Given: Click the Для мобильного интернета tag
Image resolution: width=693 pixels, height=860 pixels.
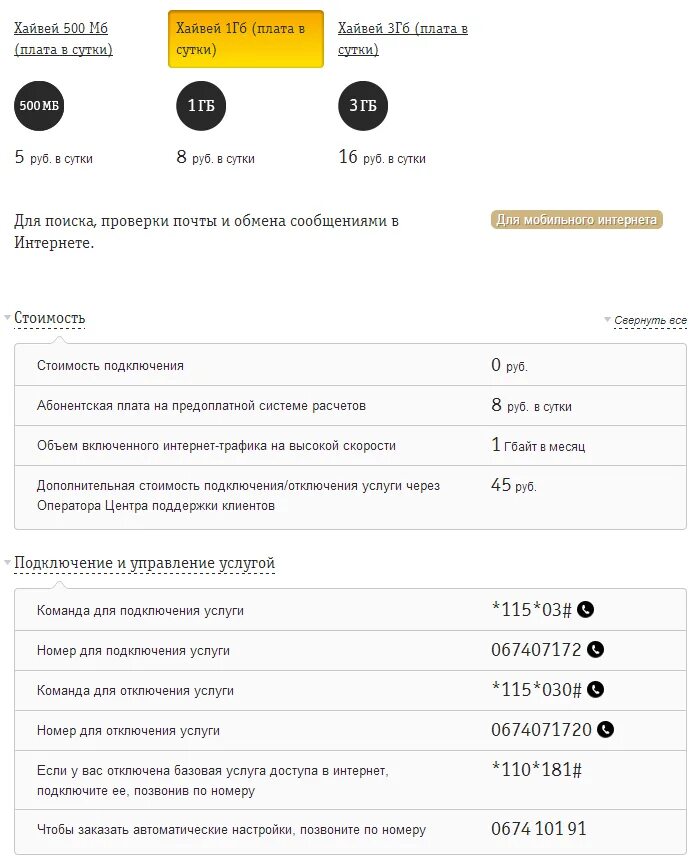Looking at the screenshot, I should click(x=577, y=220).
